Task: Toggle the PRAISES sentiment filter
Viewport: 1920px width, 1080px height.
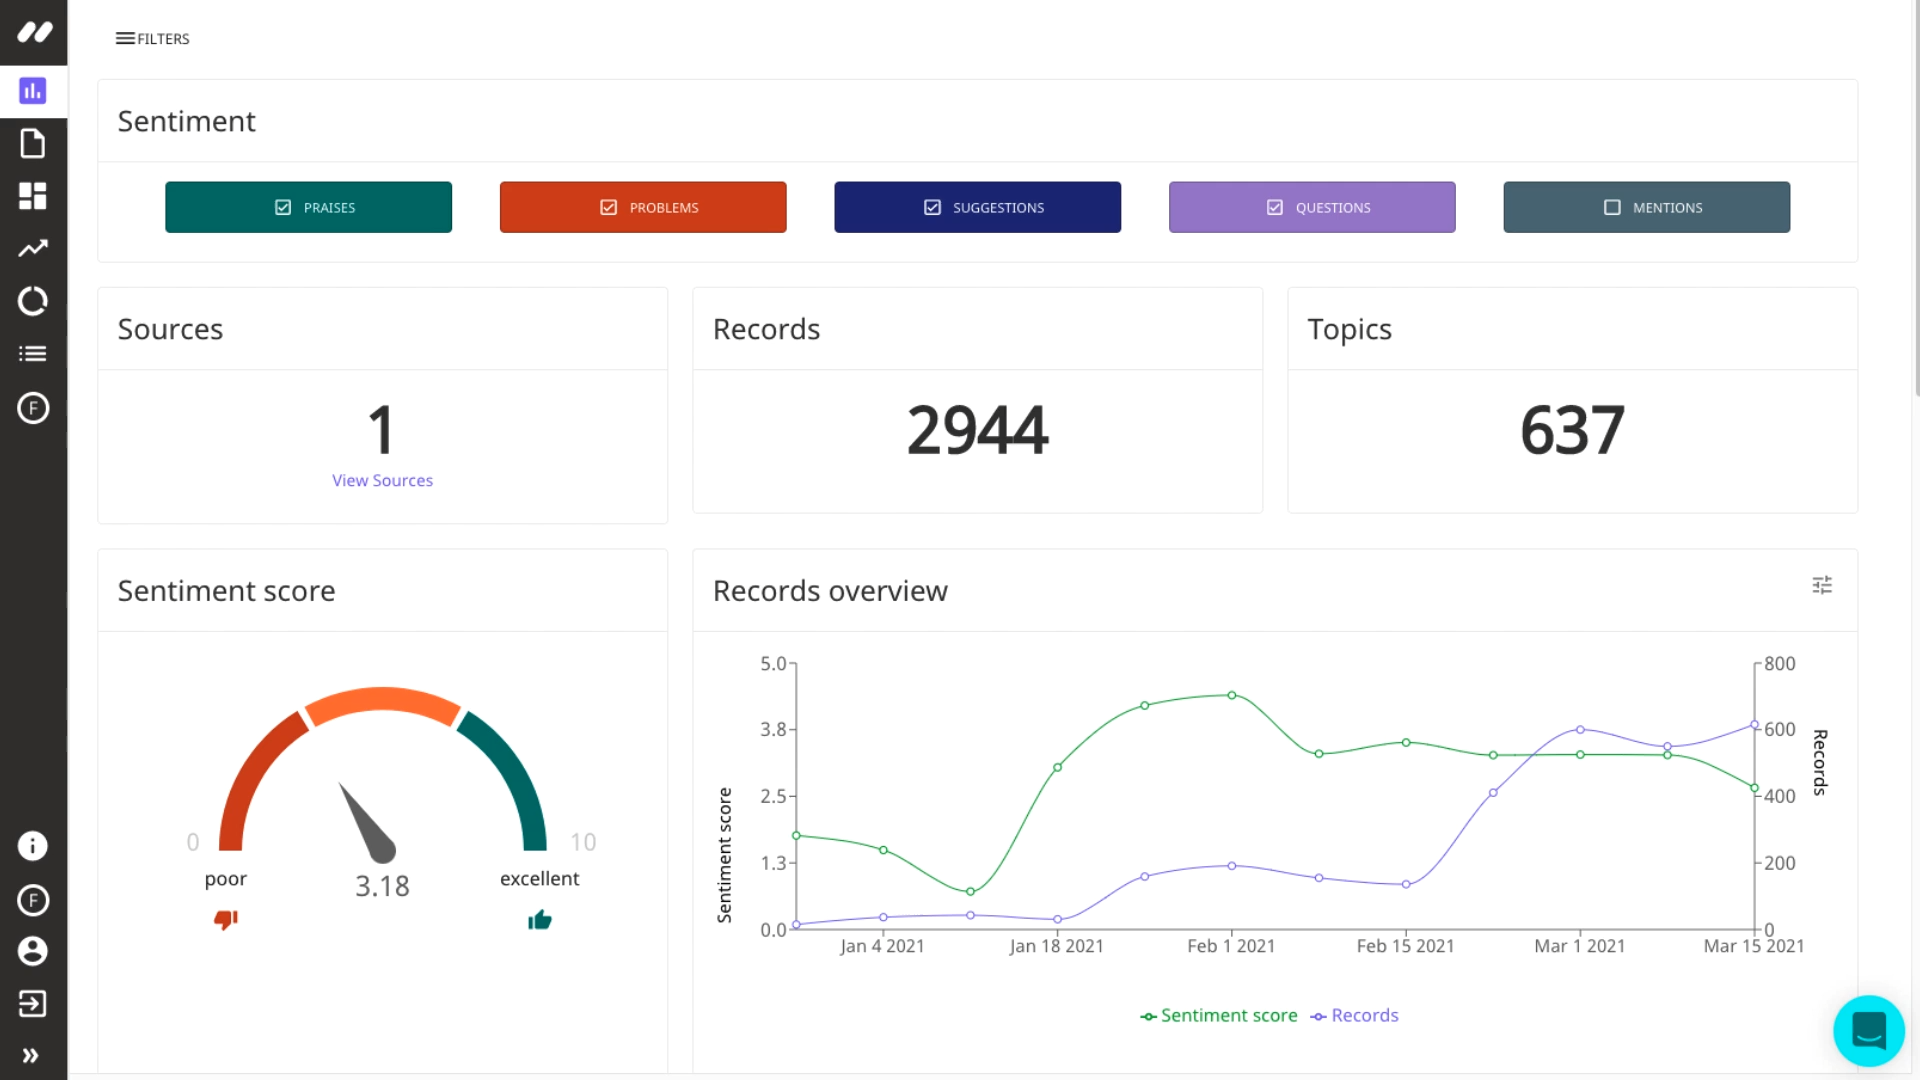Action: pos(308,207)
